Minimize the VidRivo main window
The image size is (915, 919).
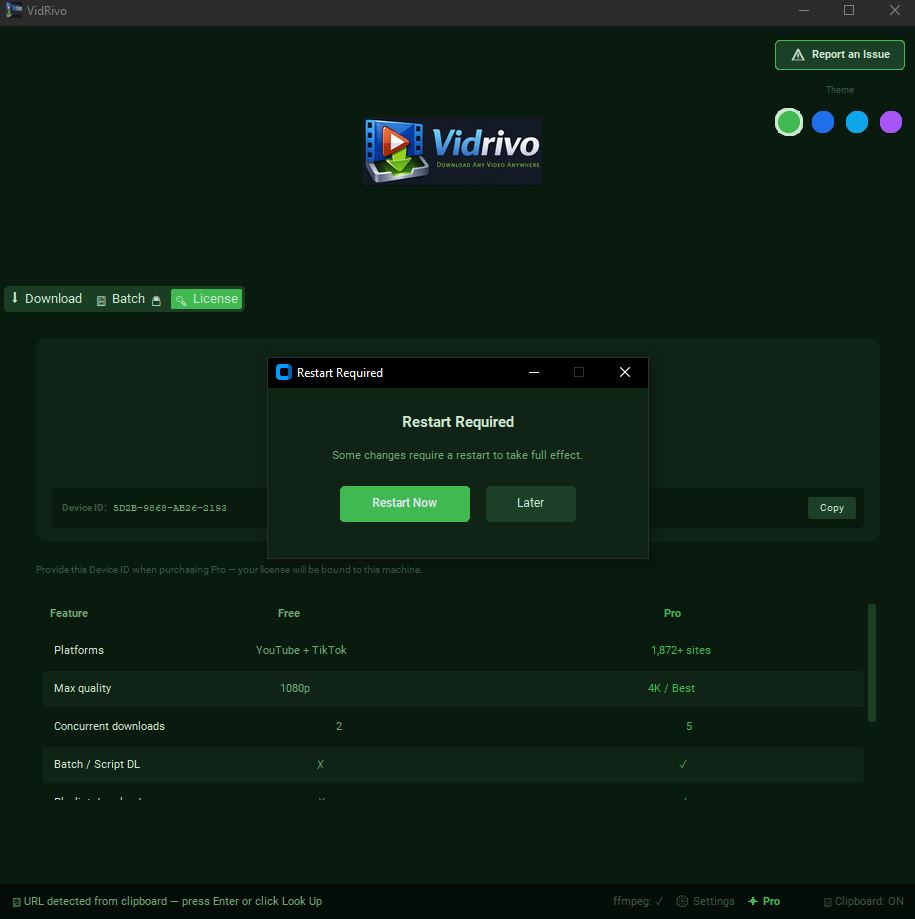804,10
